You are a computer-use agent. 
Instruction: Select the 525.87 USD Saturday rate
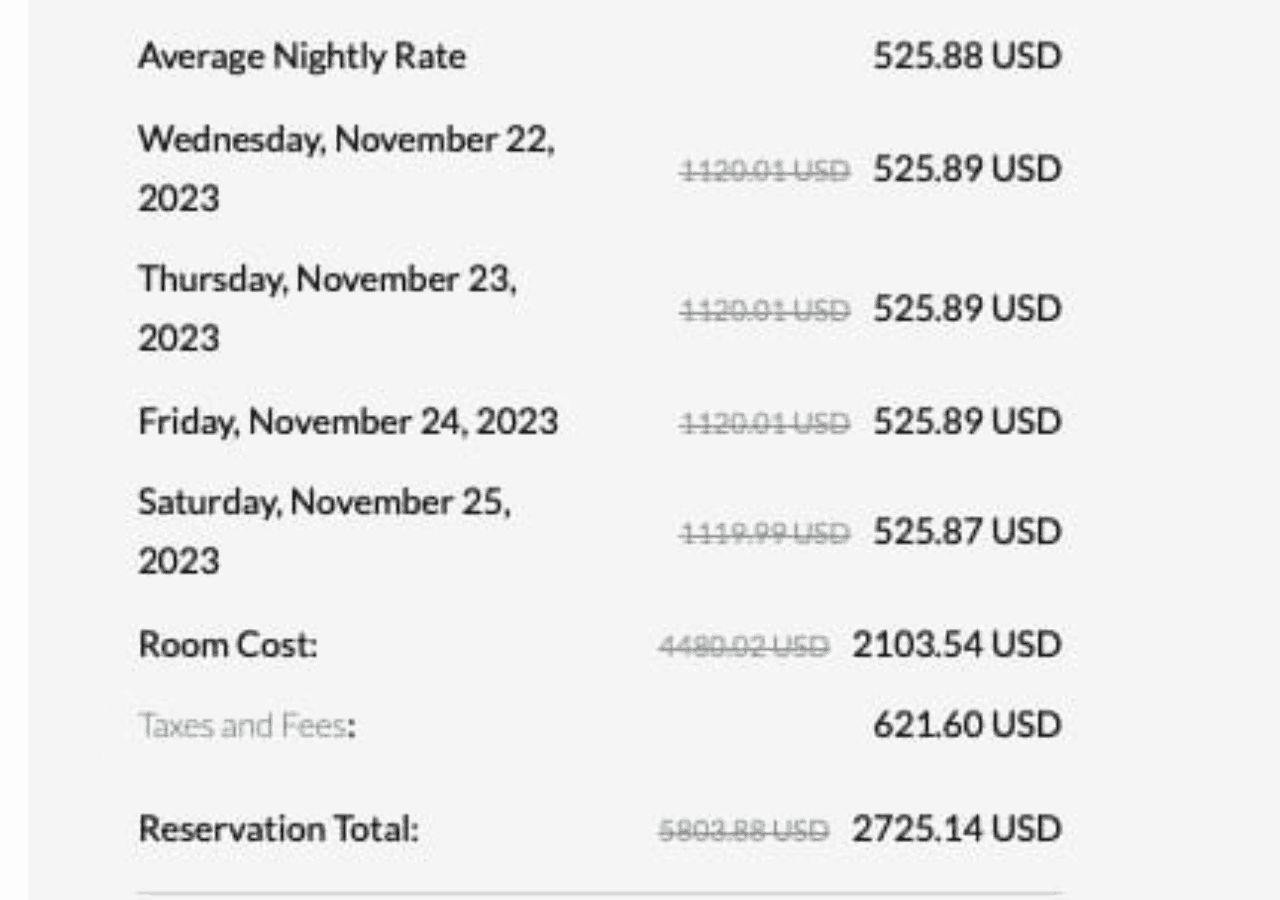tap(966, 532)
